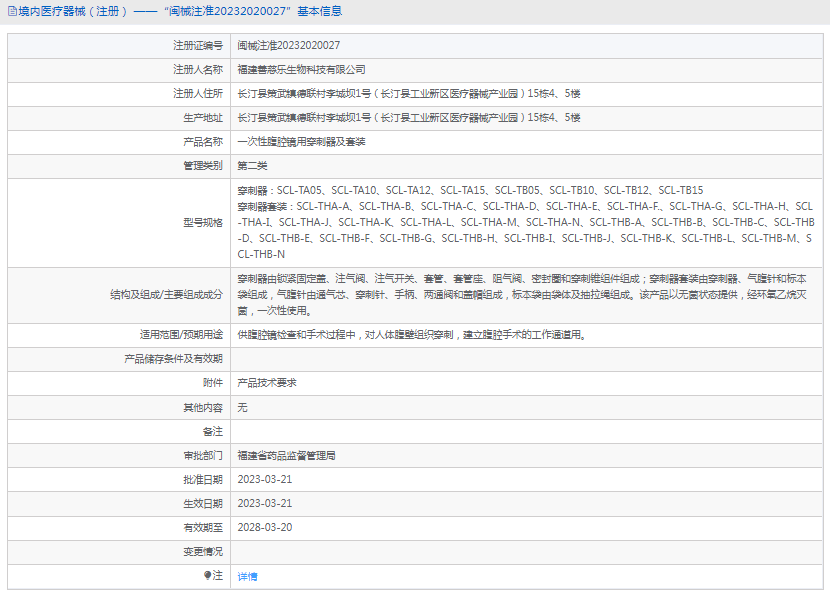The width and height of the screenshot is (830, 594).
Task: Click the model line starting with 穿刺器套装：SCL-THA-A
Action: [525, 206]
